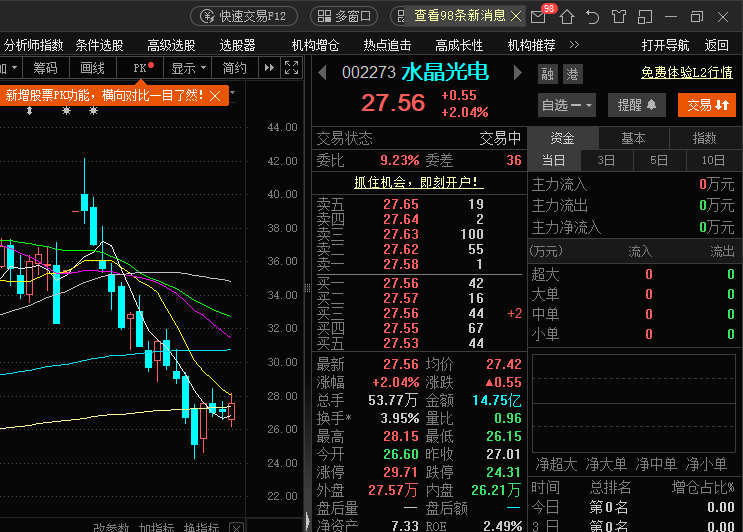Open 抓住机会，即刻开户 link

point(419,182)
